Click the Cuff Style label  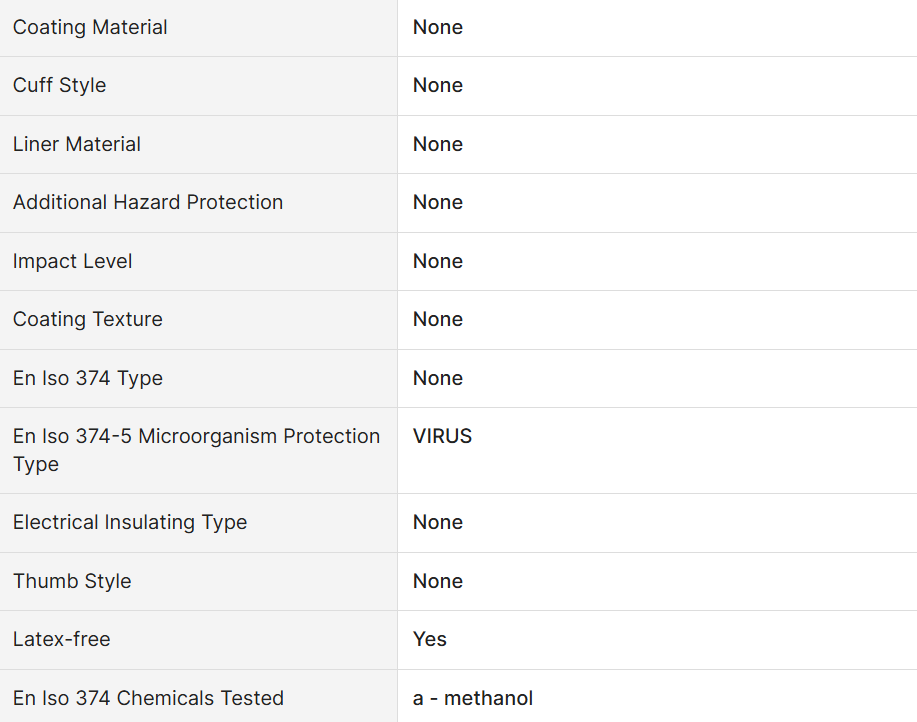coord(60,85)
